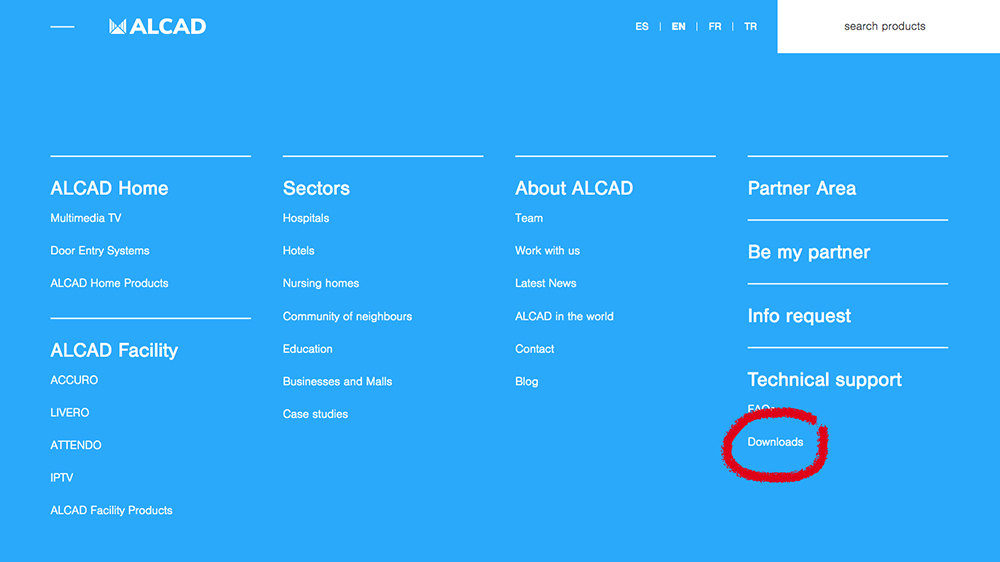Switch language to ES
Image resolution: width=1000 pixels, height=562 pixels.
pyautogui.click(x=642, y=27)
